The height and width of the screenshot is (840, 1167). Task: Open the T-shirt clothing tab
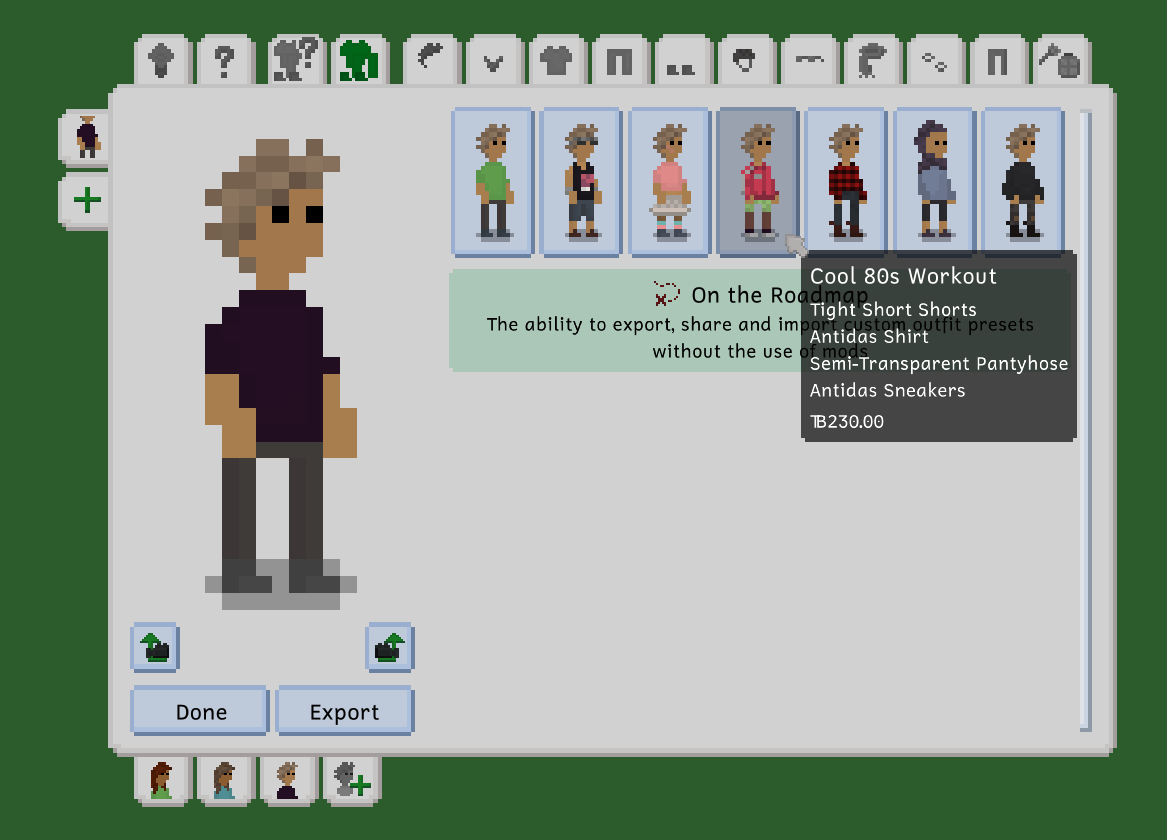[556, 62]
